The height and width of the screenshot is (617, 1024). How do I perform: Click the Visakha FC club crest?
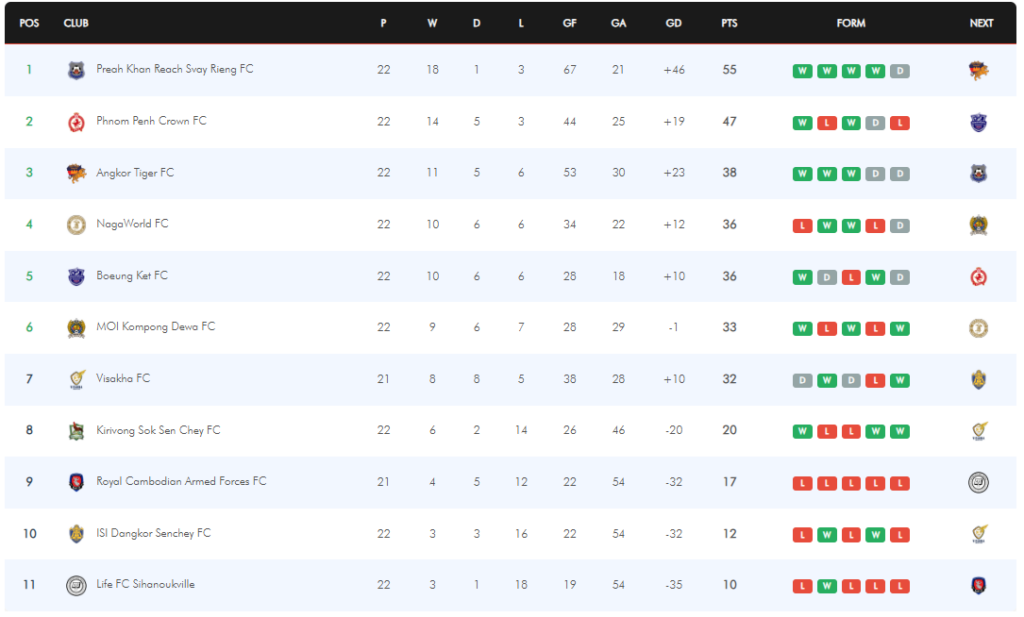[x=76, y=379]
